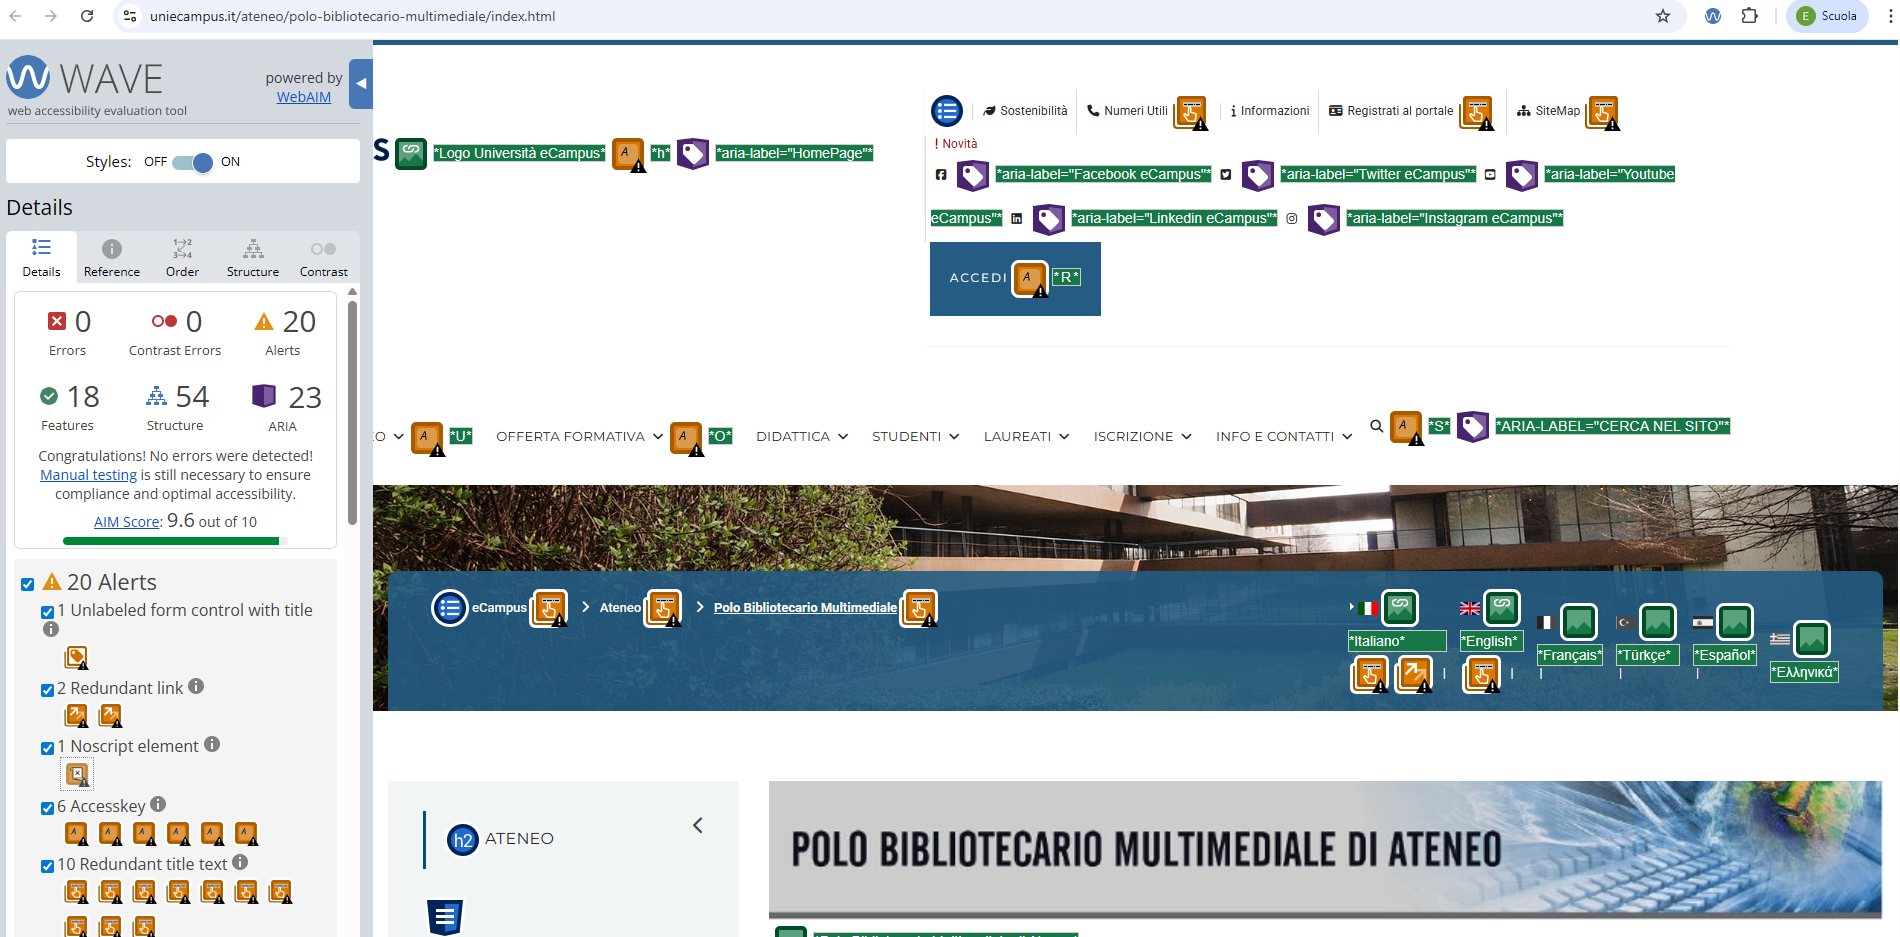Click the browser Extensions puzzle icon
The image size is (1900, 937).
(x=1749, y=16)
